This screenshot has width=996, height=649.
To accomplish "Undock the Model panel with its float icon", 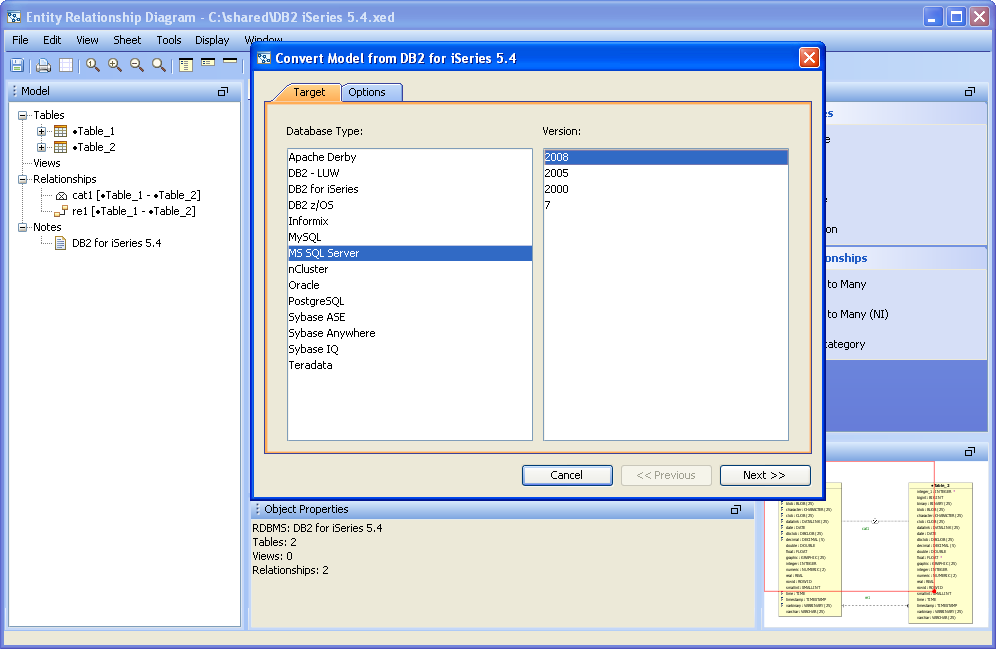I will pyautogui.click(x=222, y=91).
